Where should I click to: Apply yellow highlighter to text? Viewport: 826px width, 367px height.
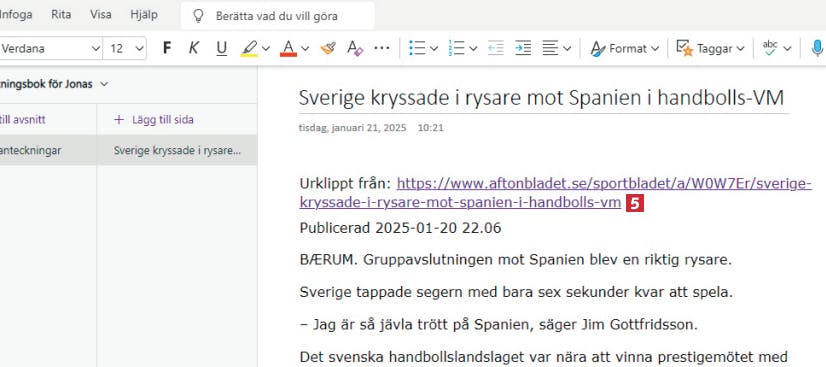tap(250, 48)
